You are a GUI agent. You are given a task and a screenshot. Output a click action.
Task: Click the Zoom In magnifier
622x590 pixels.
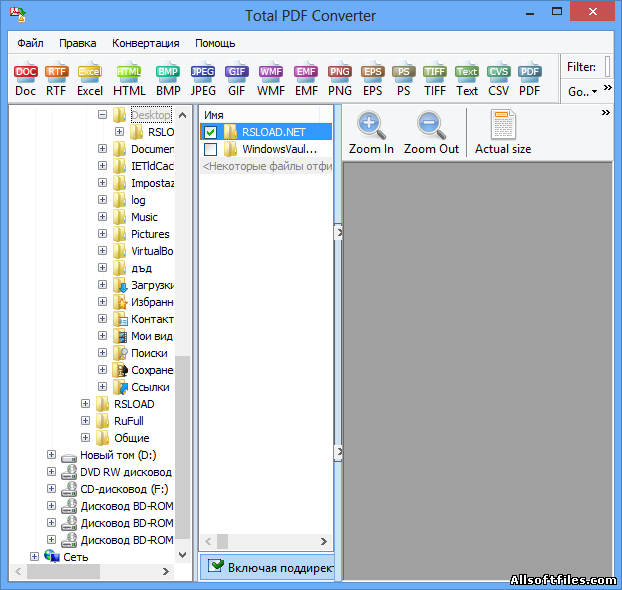(x=371, y=132)
